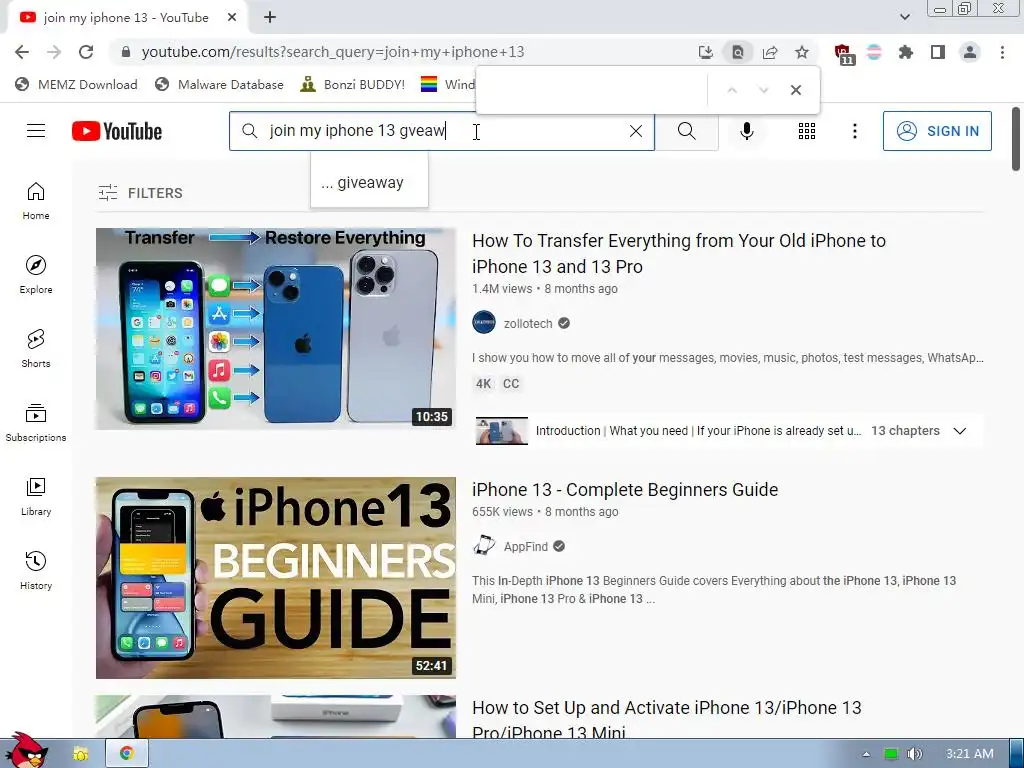Open 'iPhone 13 - Complete Beginners Guide' title
This screenshot has width=1024, height=768.
tap(625, 490)
